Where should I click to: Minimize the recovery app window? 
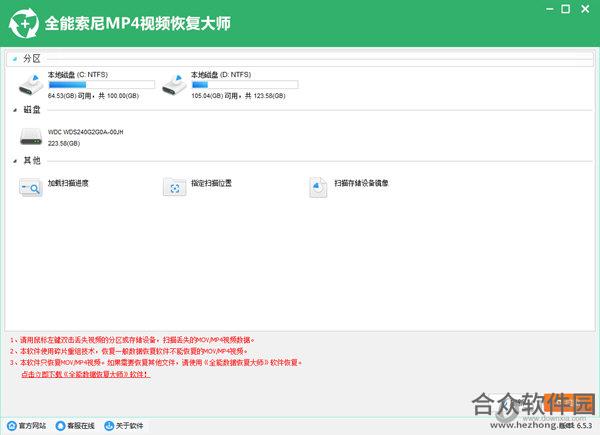[x=550, y=9]
